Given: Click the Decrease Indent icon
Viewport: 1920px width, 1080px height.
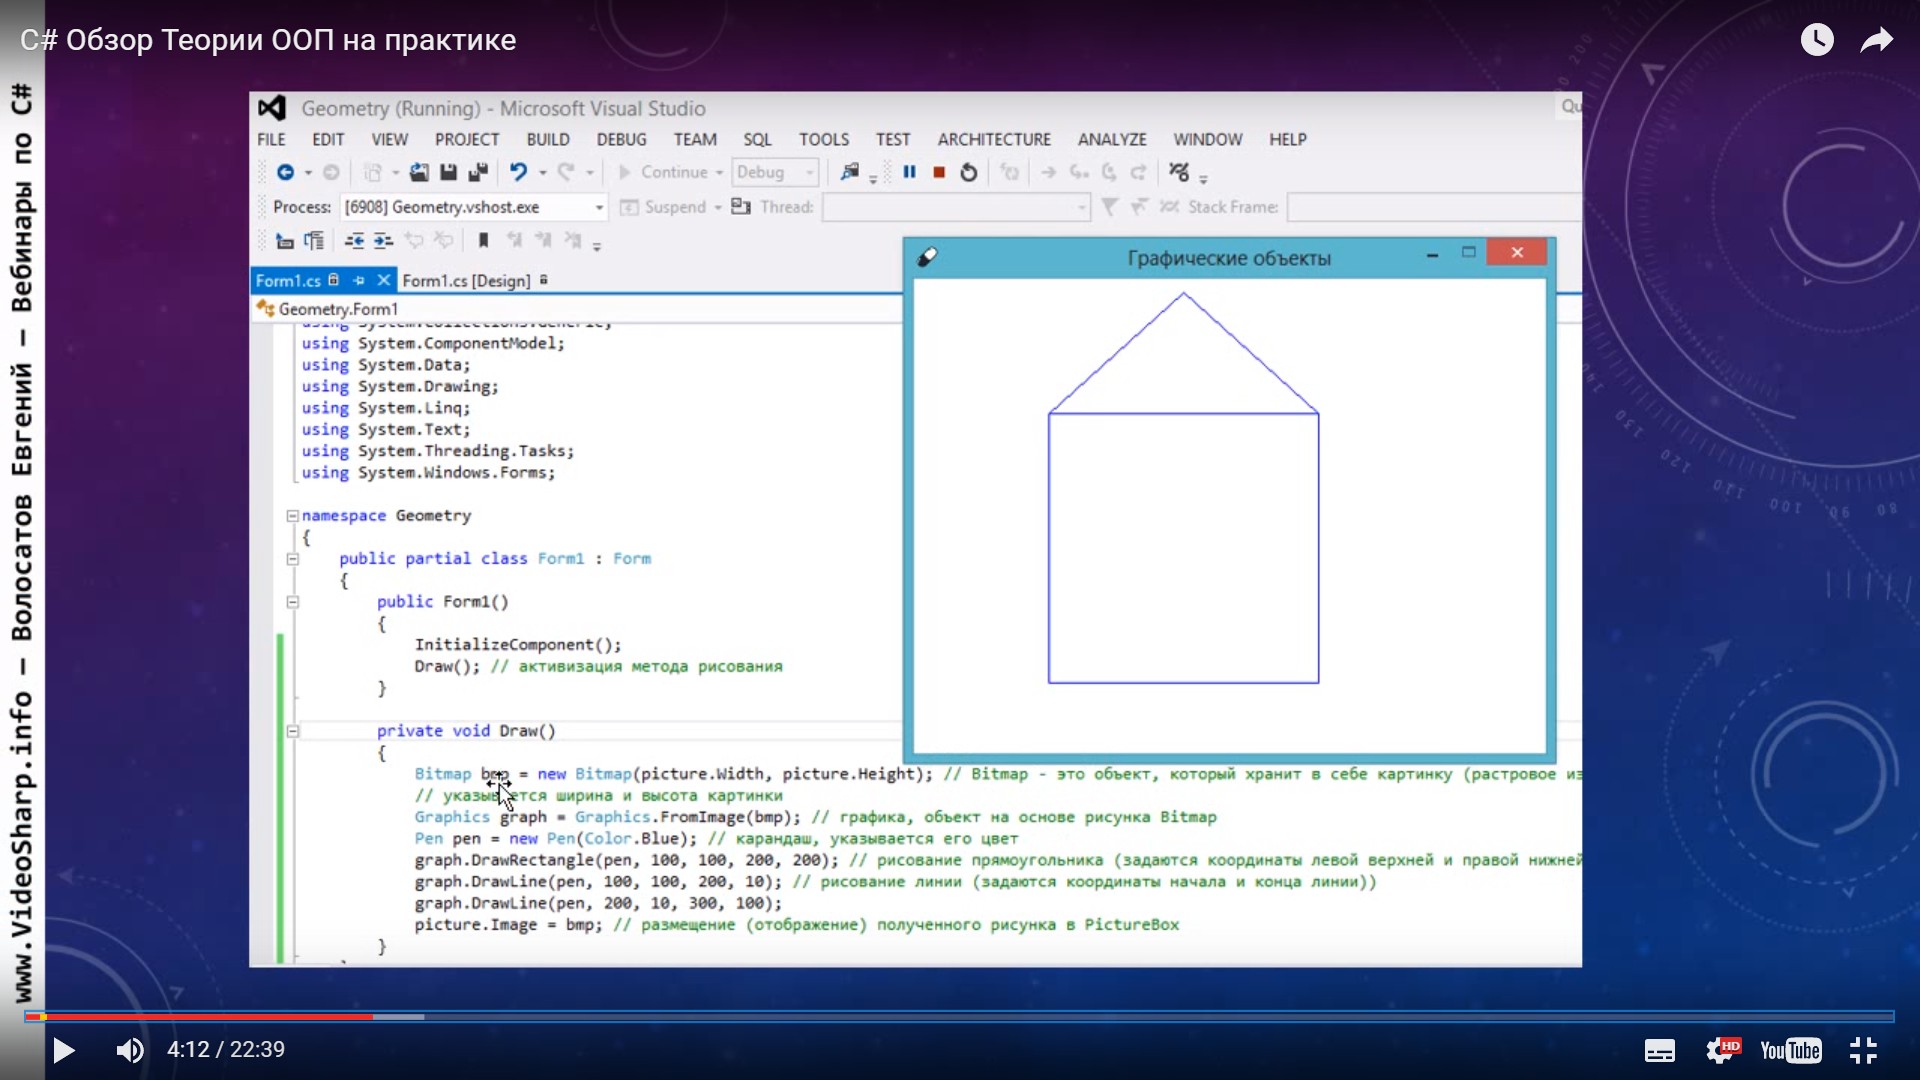Looking at the screenshot, I should 354,241.
